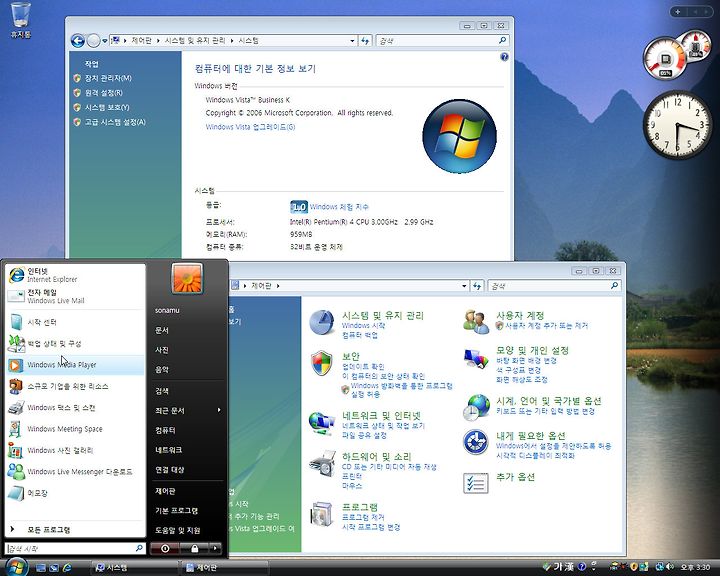Open 백업 상태 및 구성 entry
Viewport: 720px width, 576px height.
click(75, 344)
